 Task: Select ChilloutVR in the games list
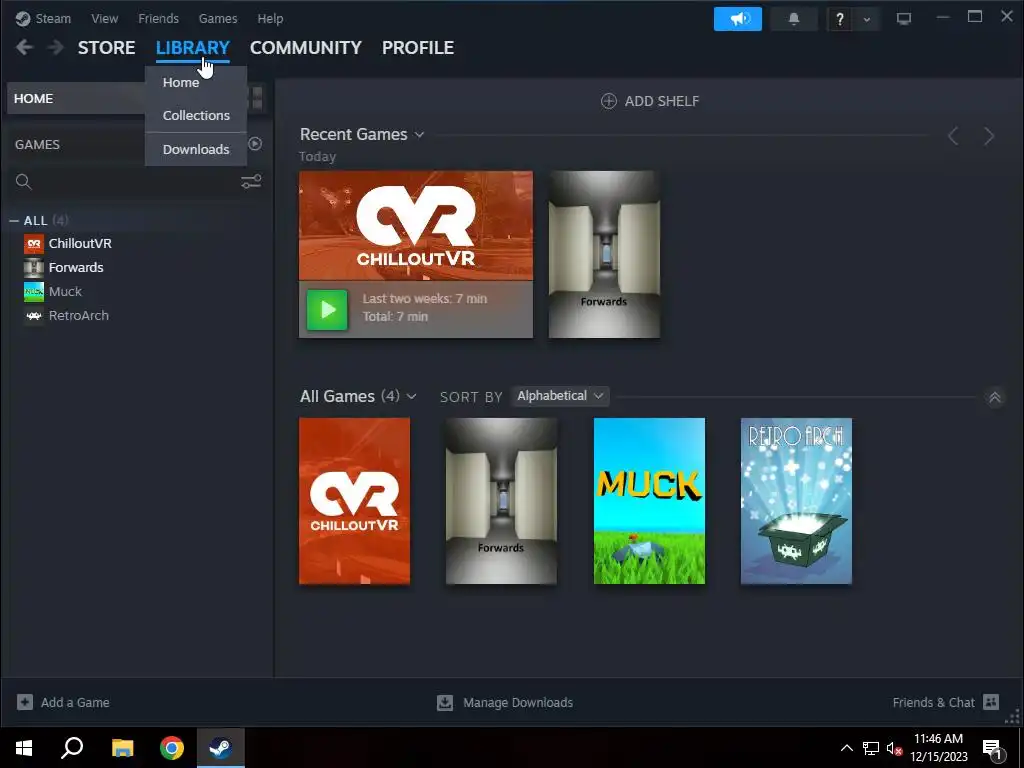point(80,243)
